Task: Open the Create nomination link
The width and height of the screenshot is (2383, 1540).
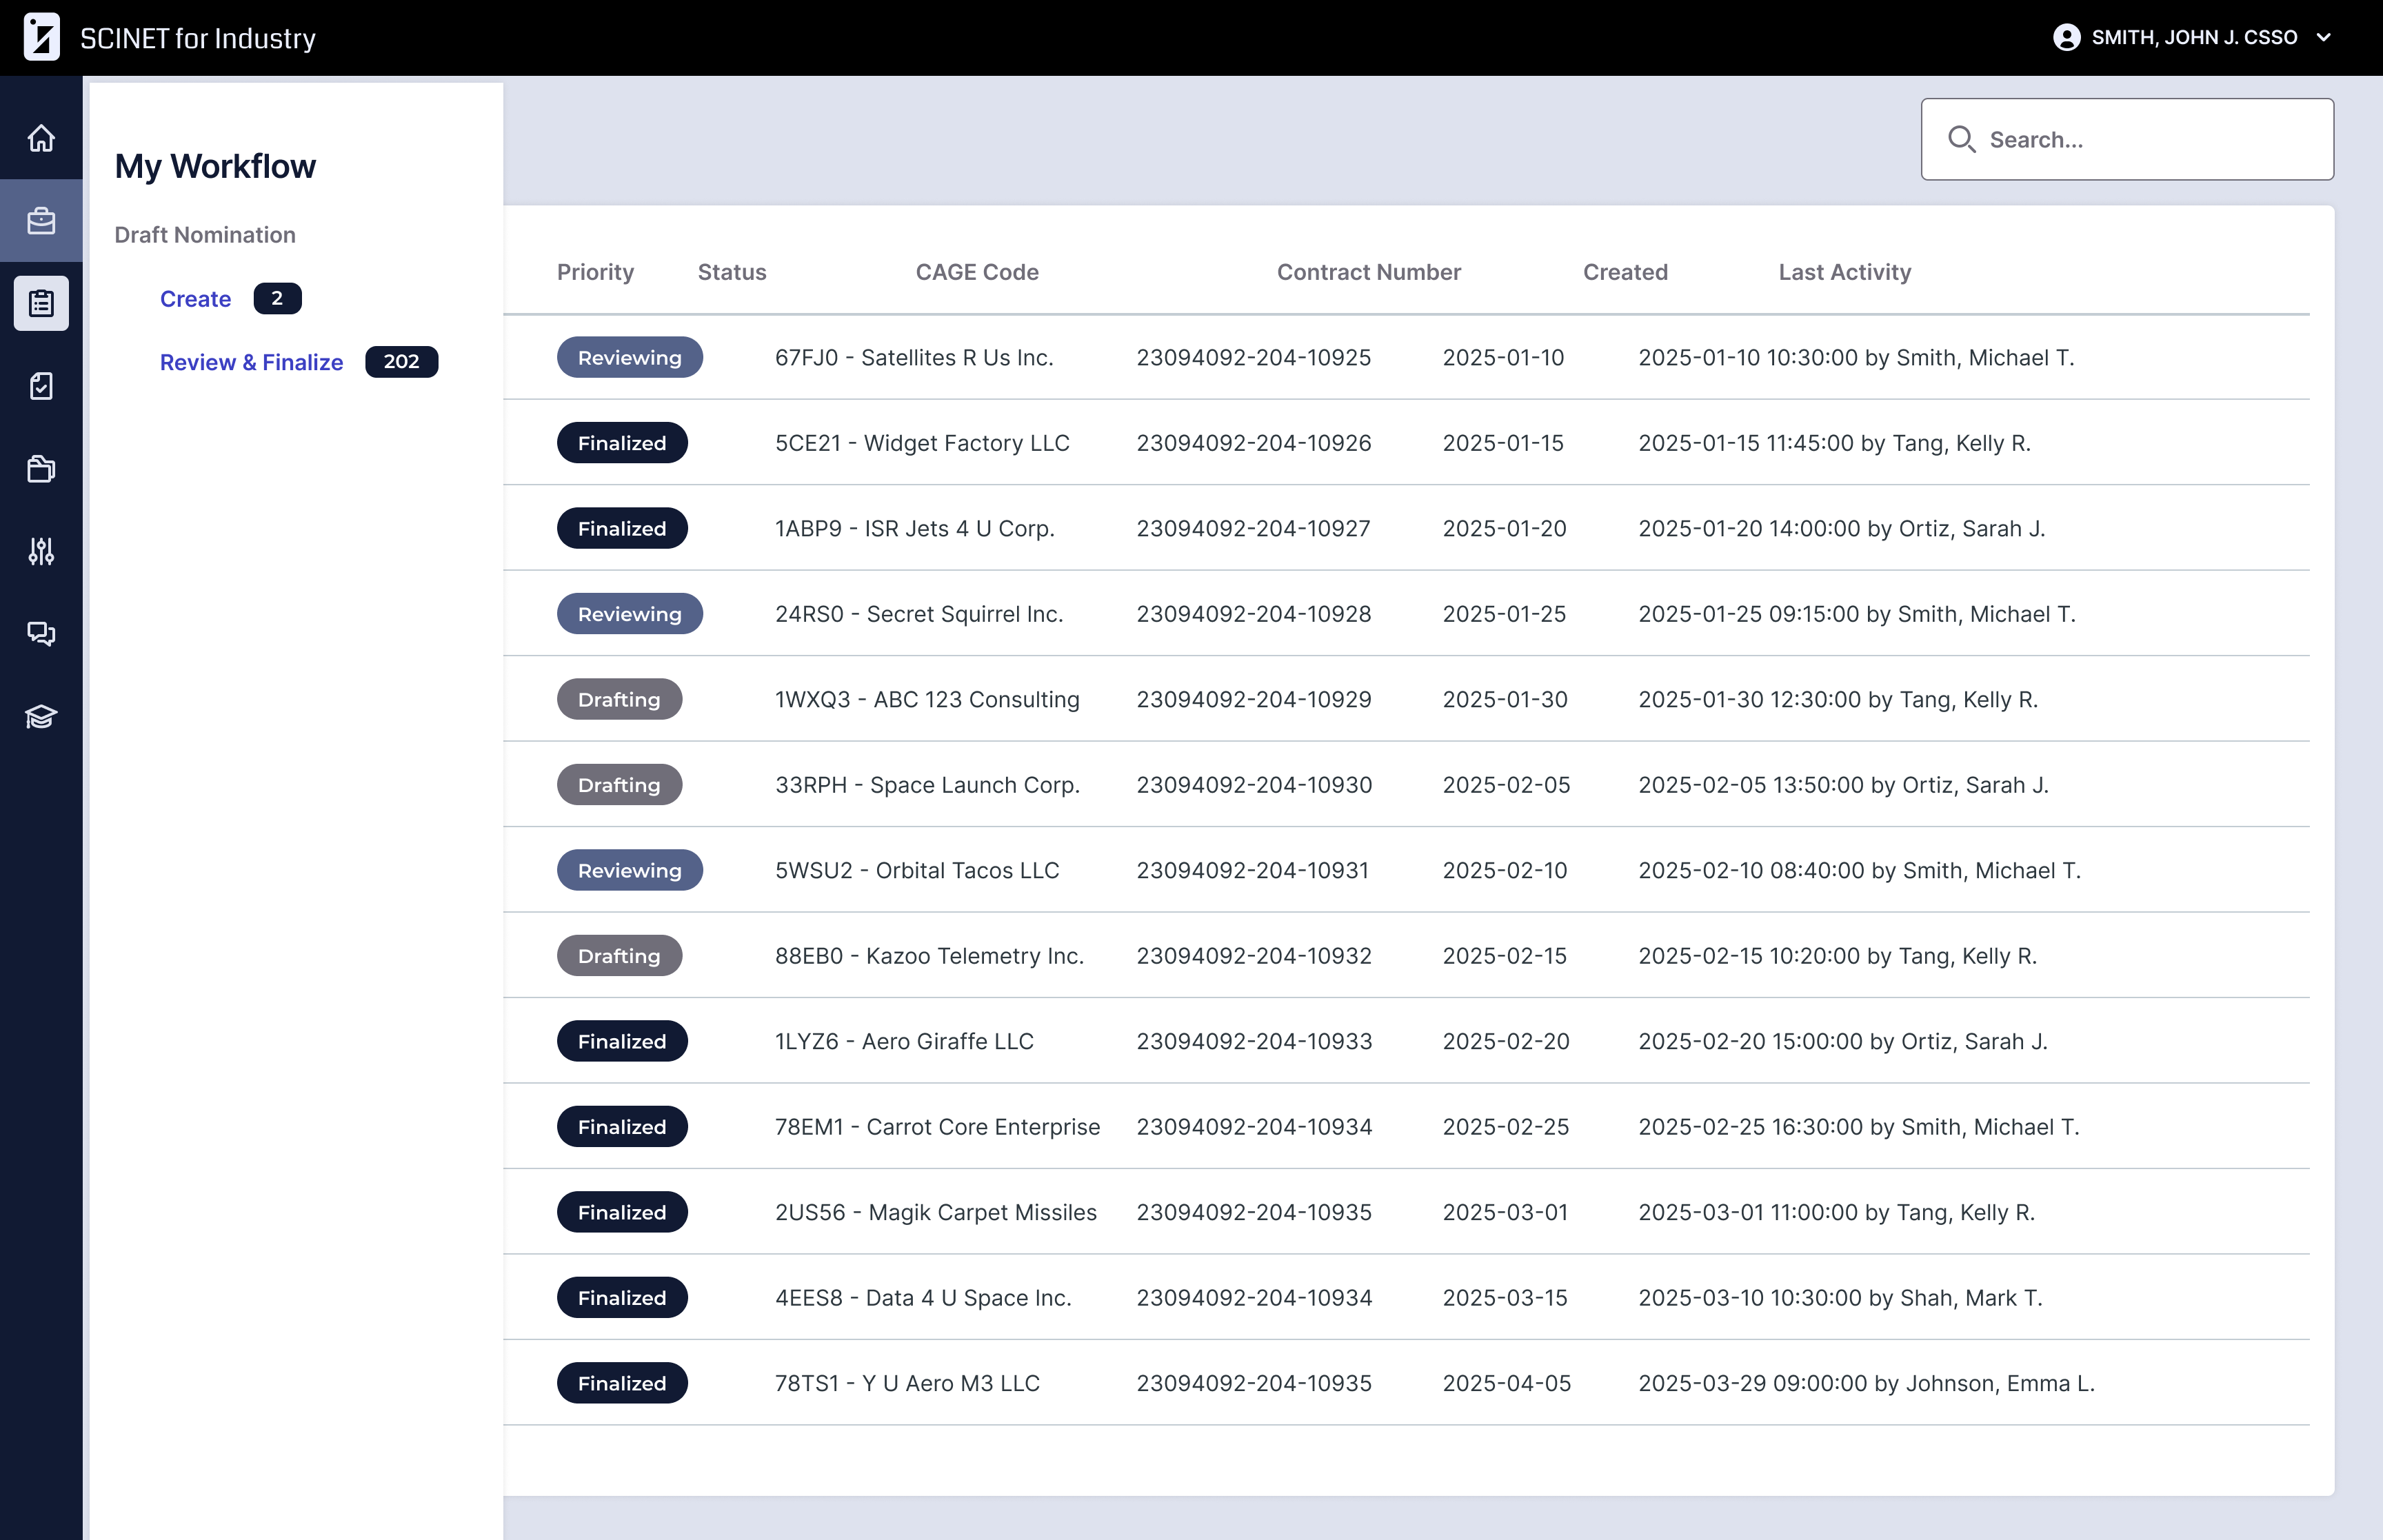Action: coord(195,299)
